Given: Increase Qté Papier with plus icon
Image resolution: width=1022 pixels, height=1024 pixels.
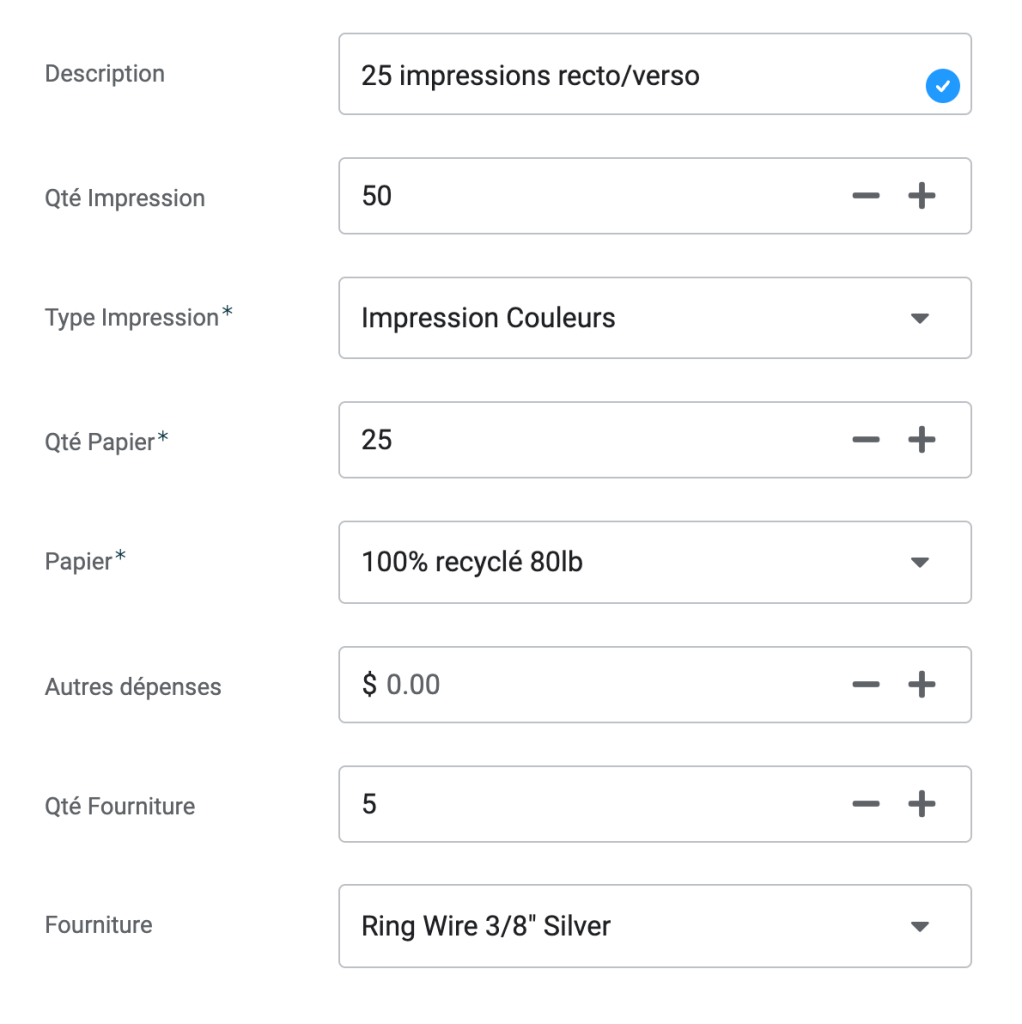Looking at the screenshot, I should click(x=921, y=440).
